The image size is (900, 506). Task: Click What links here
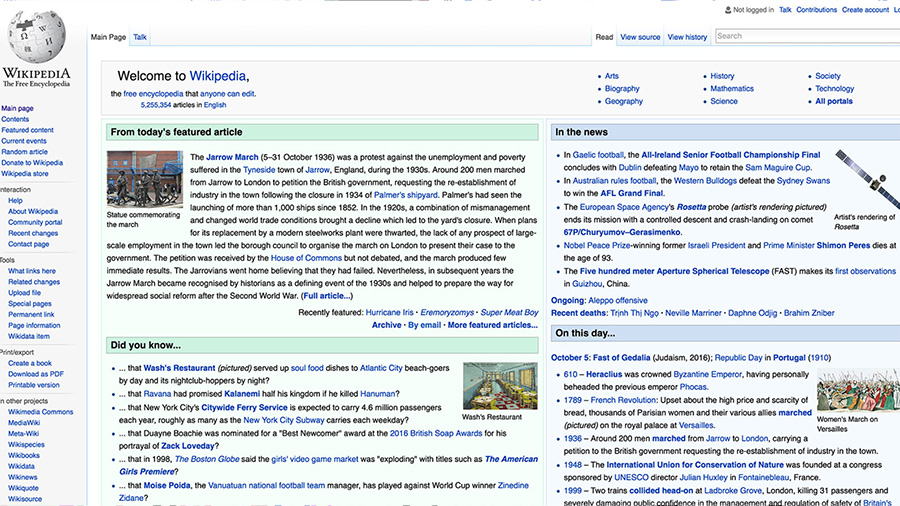pyautogui.click(x=32, y=271)
